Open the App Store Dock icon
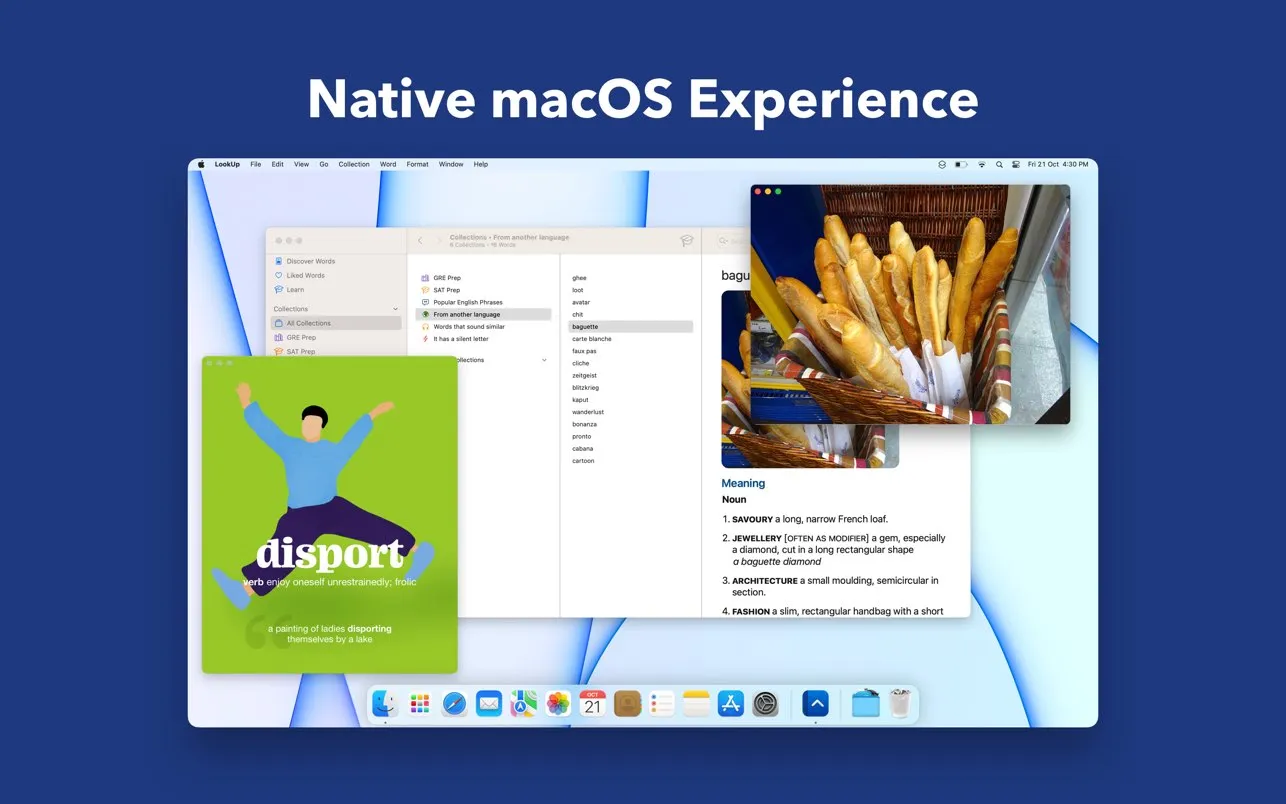Screen dimensions: 1286x804 731,704
